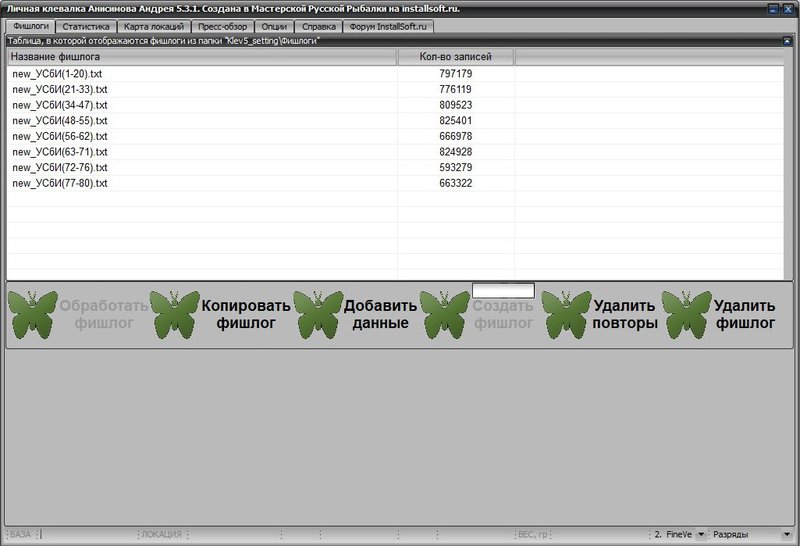Viewport: 800px width, 546px height.
Task: Open the Форум InstallSoft.ru tab
Action: 388,27
